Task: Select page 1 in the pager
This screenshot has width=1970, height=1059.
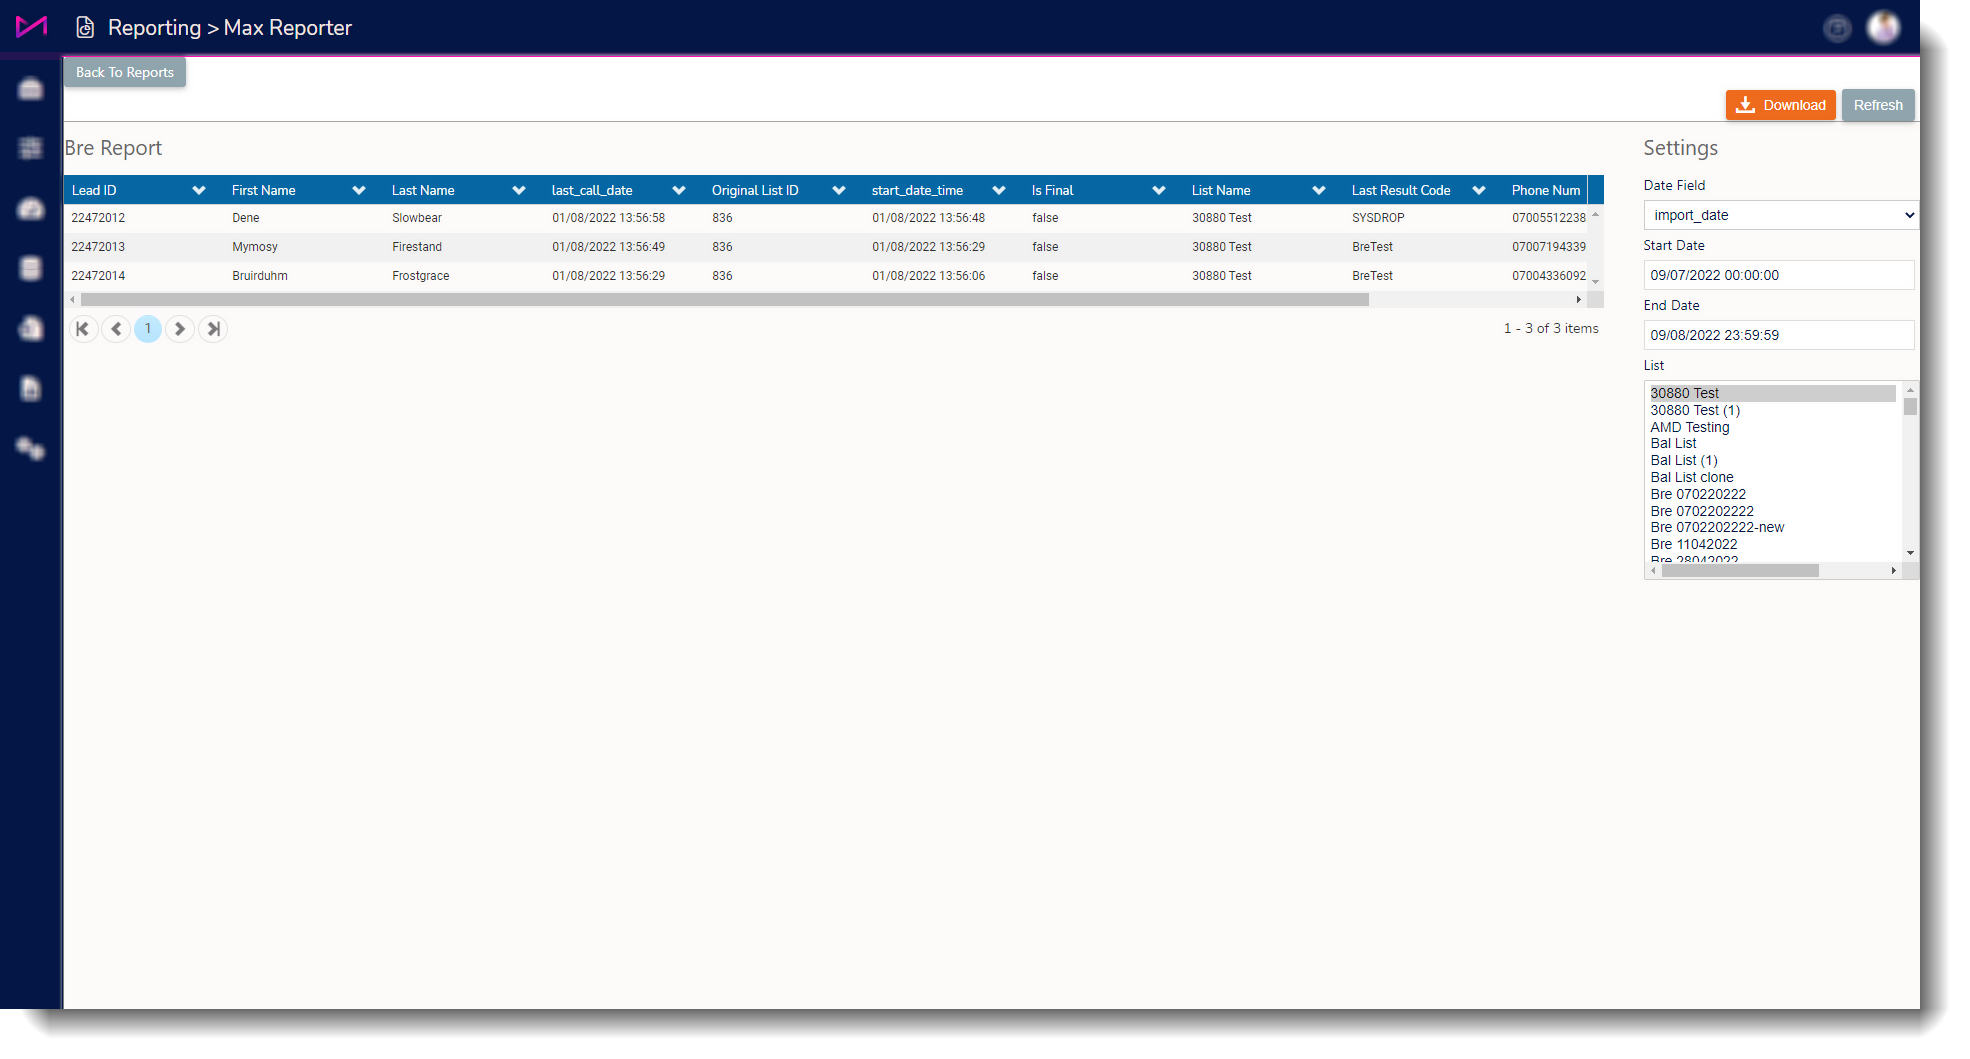Action: click(148, 329)
